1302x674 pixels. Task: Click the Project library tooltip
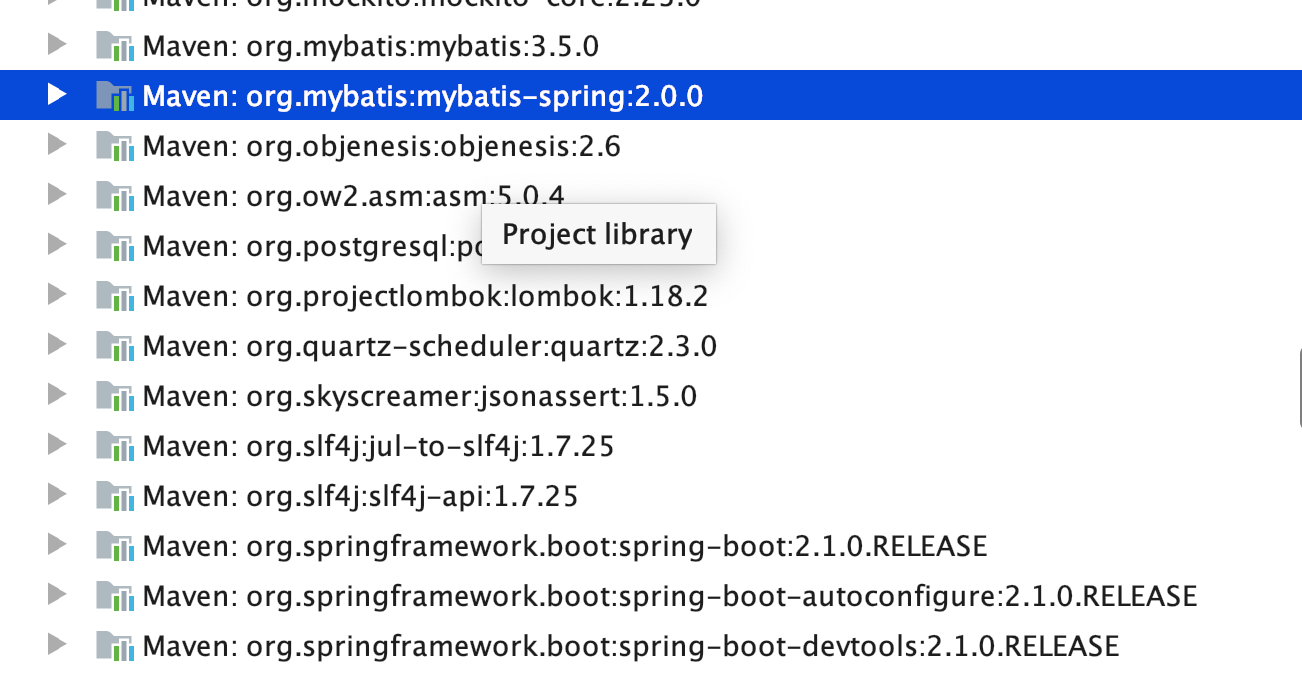tap(598, 235)
